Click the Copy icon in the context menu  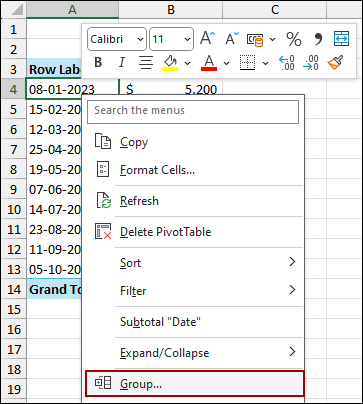click(x=103, y=141)
